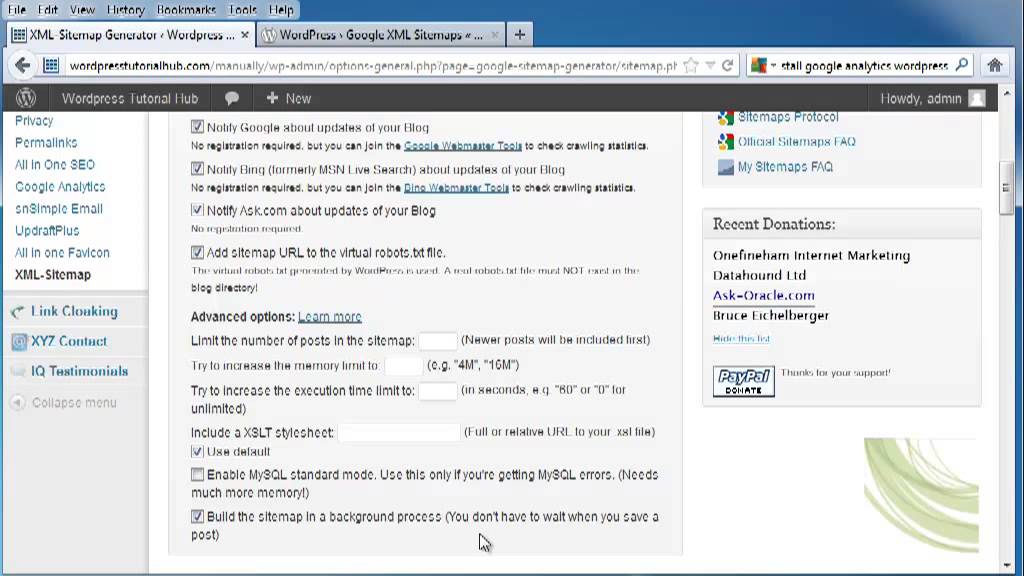Open Privacy settings in sidebar
Viewport: 1024px width, 576px height.
coord(34,121)
